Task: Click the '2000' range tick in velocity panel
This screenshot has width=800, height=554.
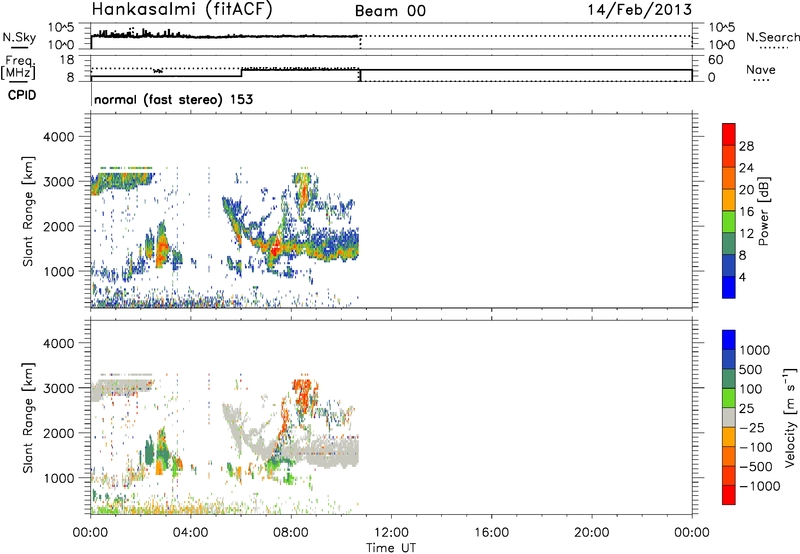Action: [58, 433]
